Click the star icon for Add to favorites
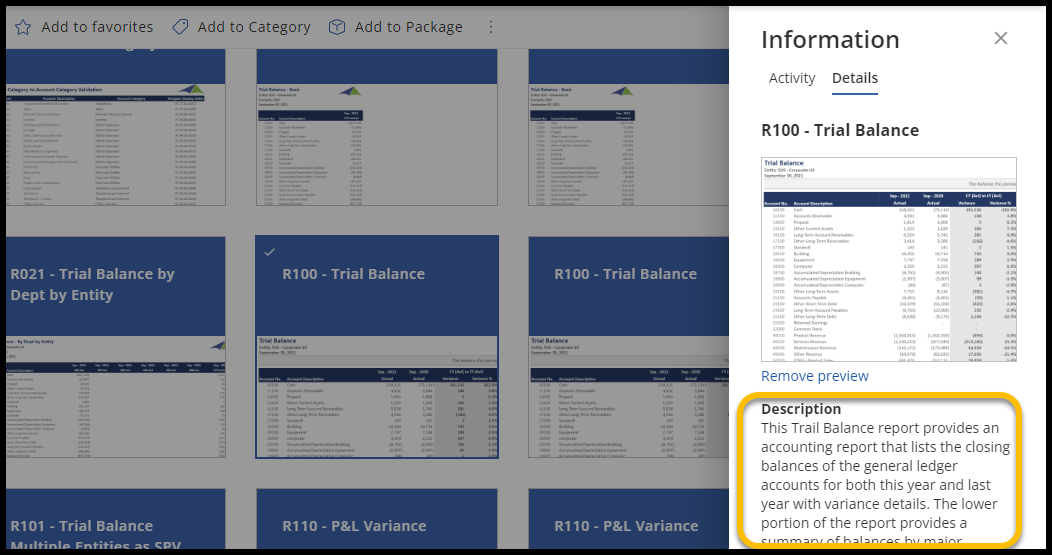 tap(22, 27)
